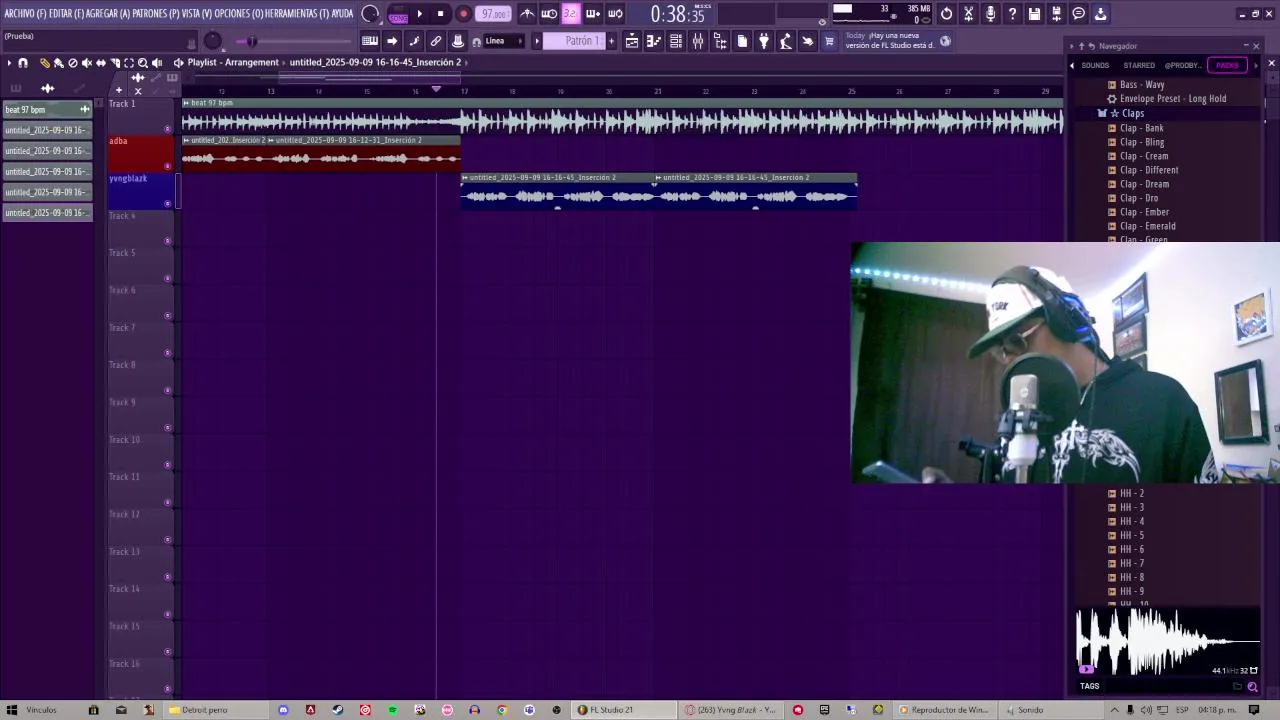Image resolution: width=1280 pixels, height=720 pixels.
Task: Toggle the metronome icon
Action: tap(528, 14)
